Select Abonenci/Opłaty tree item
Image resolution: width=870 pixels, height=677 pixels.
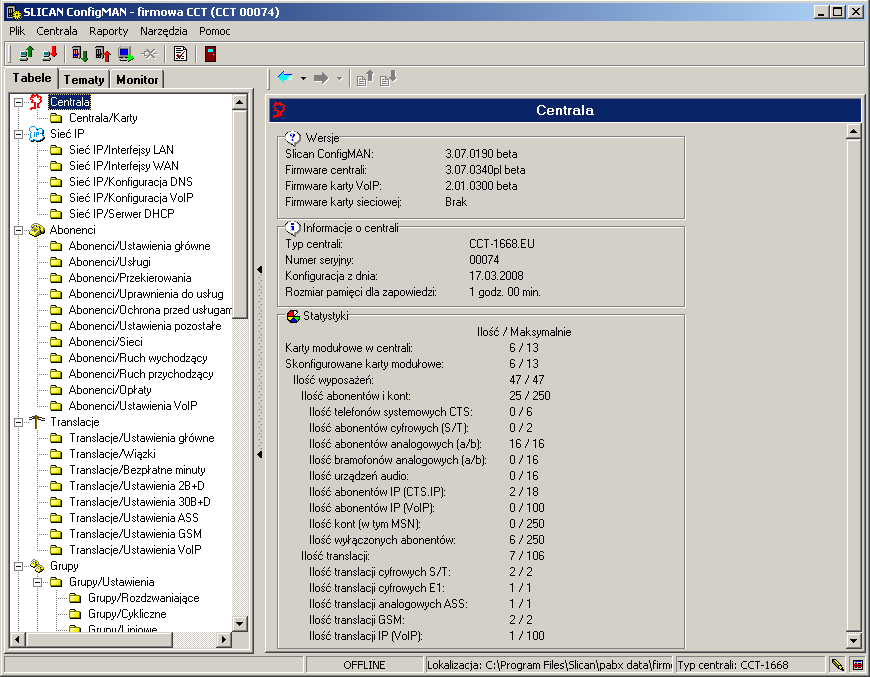click(x=110, y=390)
